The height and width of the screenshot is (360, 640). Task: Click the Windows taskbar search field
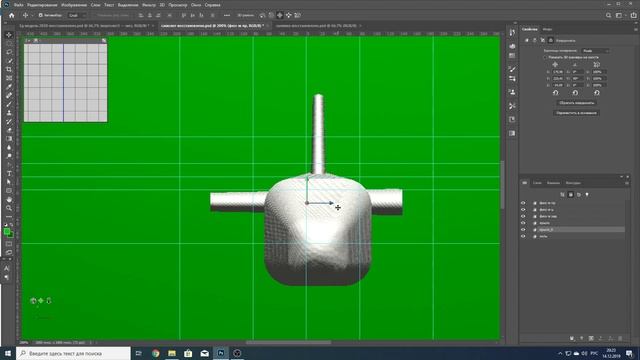(x=73, y=353)
